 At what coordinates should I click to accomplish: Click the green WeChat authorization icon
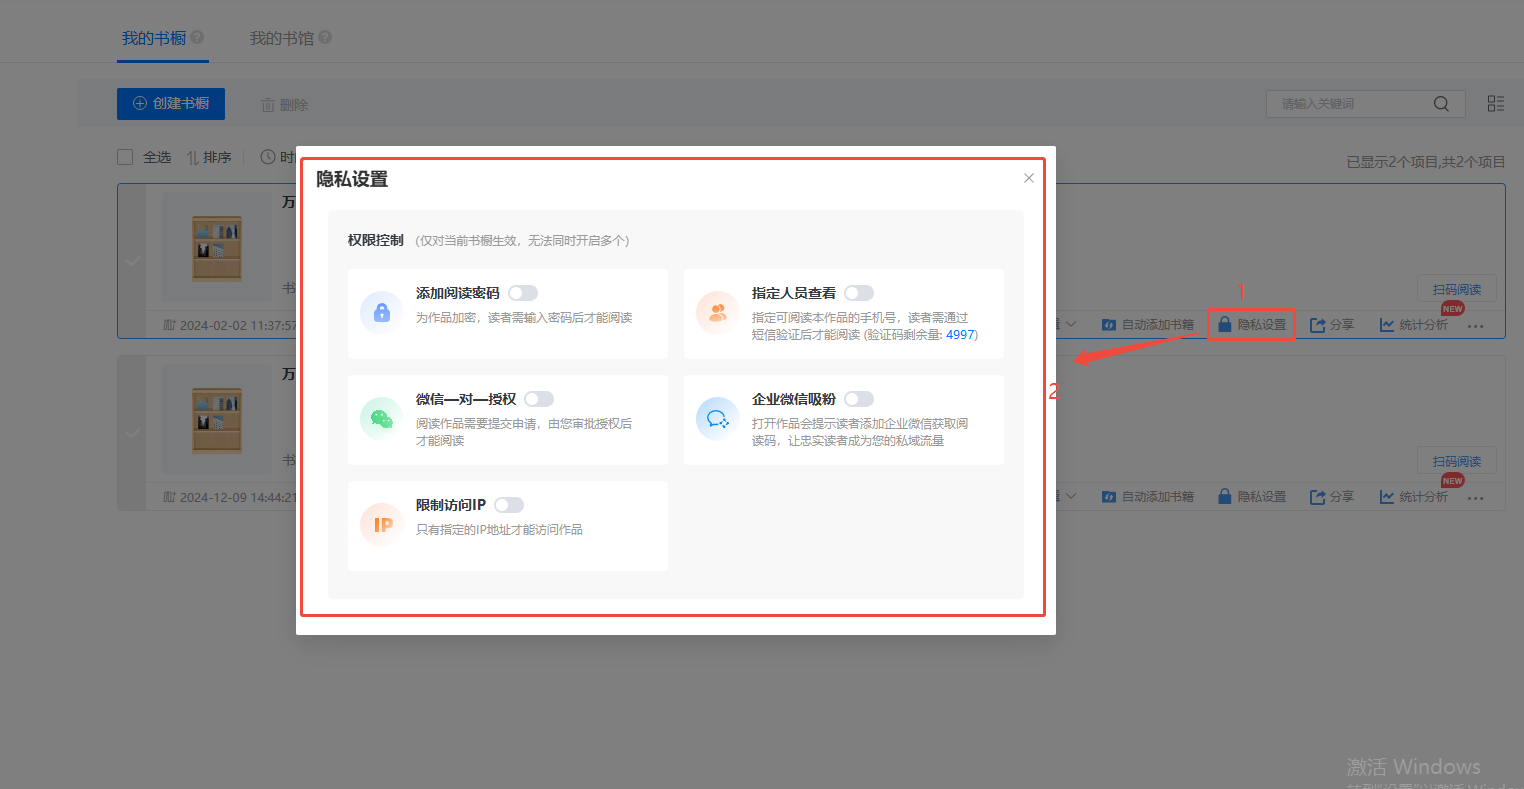pos(381,419)
